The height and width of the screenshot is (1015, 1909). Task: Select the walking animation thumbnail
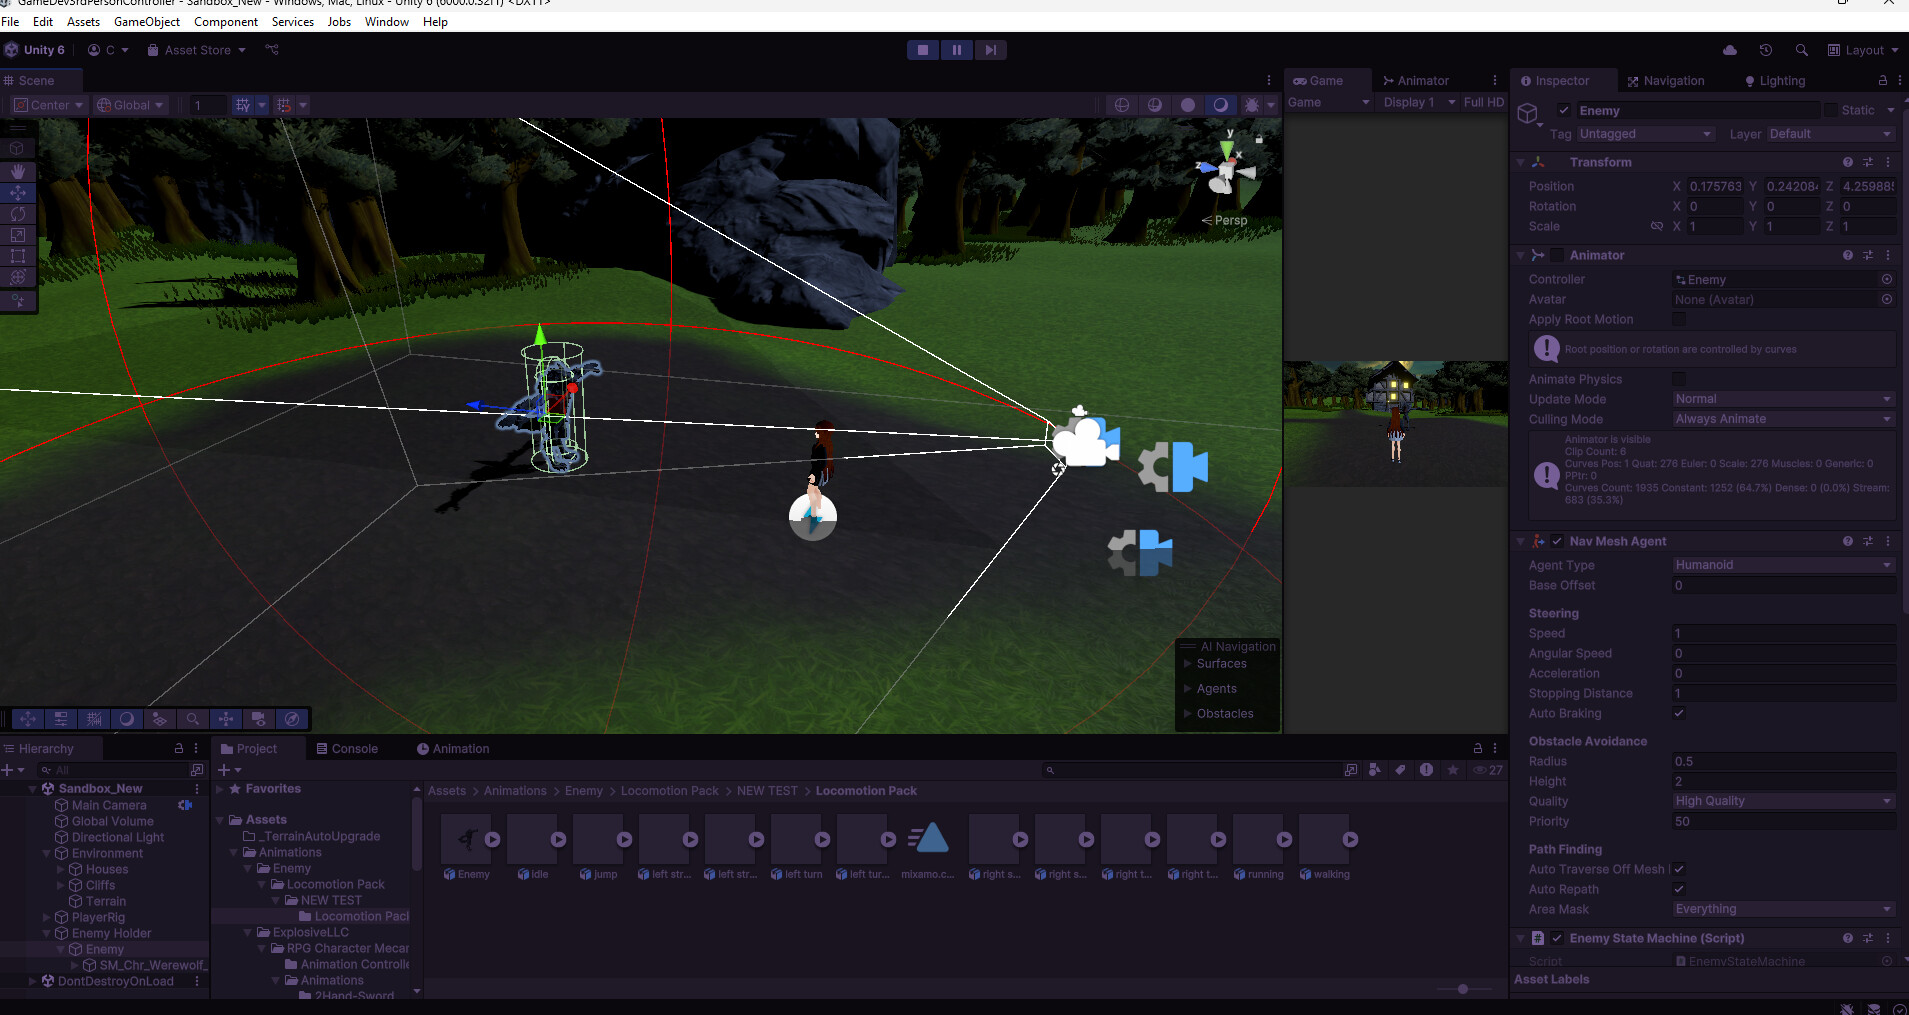click(x=1324, y=840)
